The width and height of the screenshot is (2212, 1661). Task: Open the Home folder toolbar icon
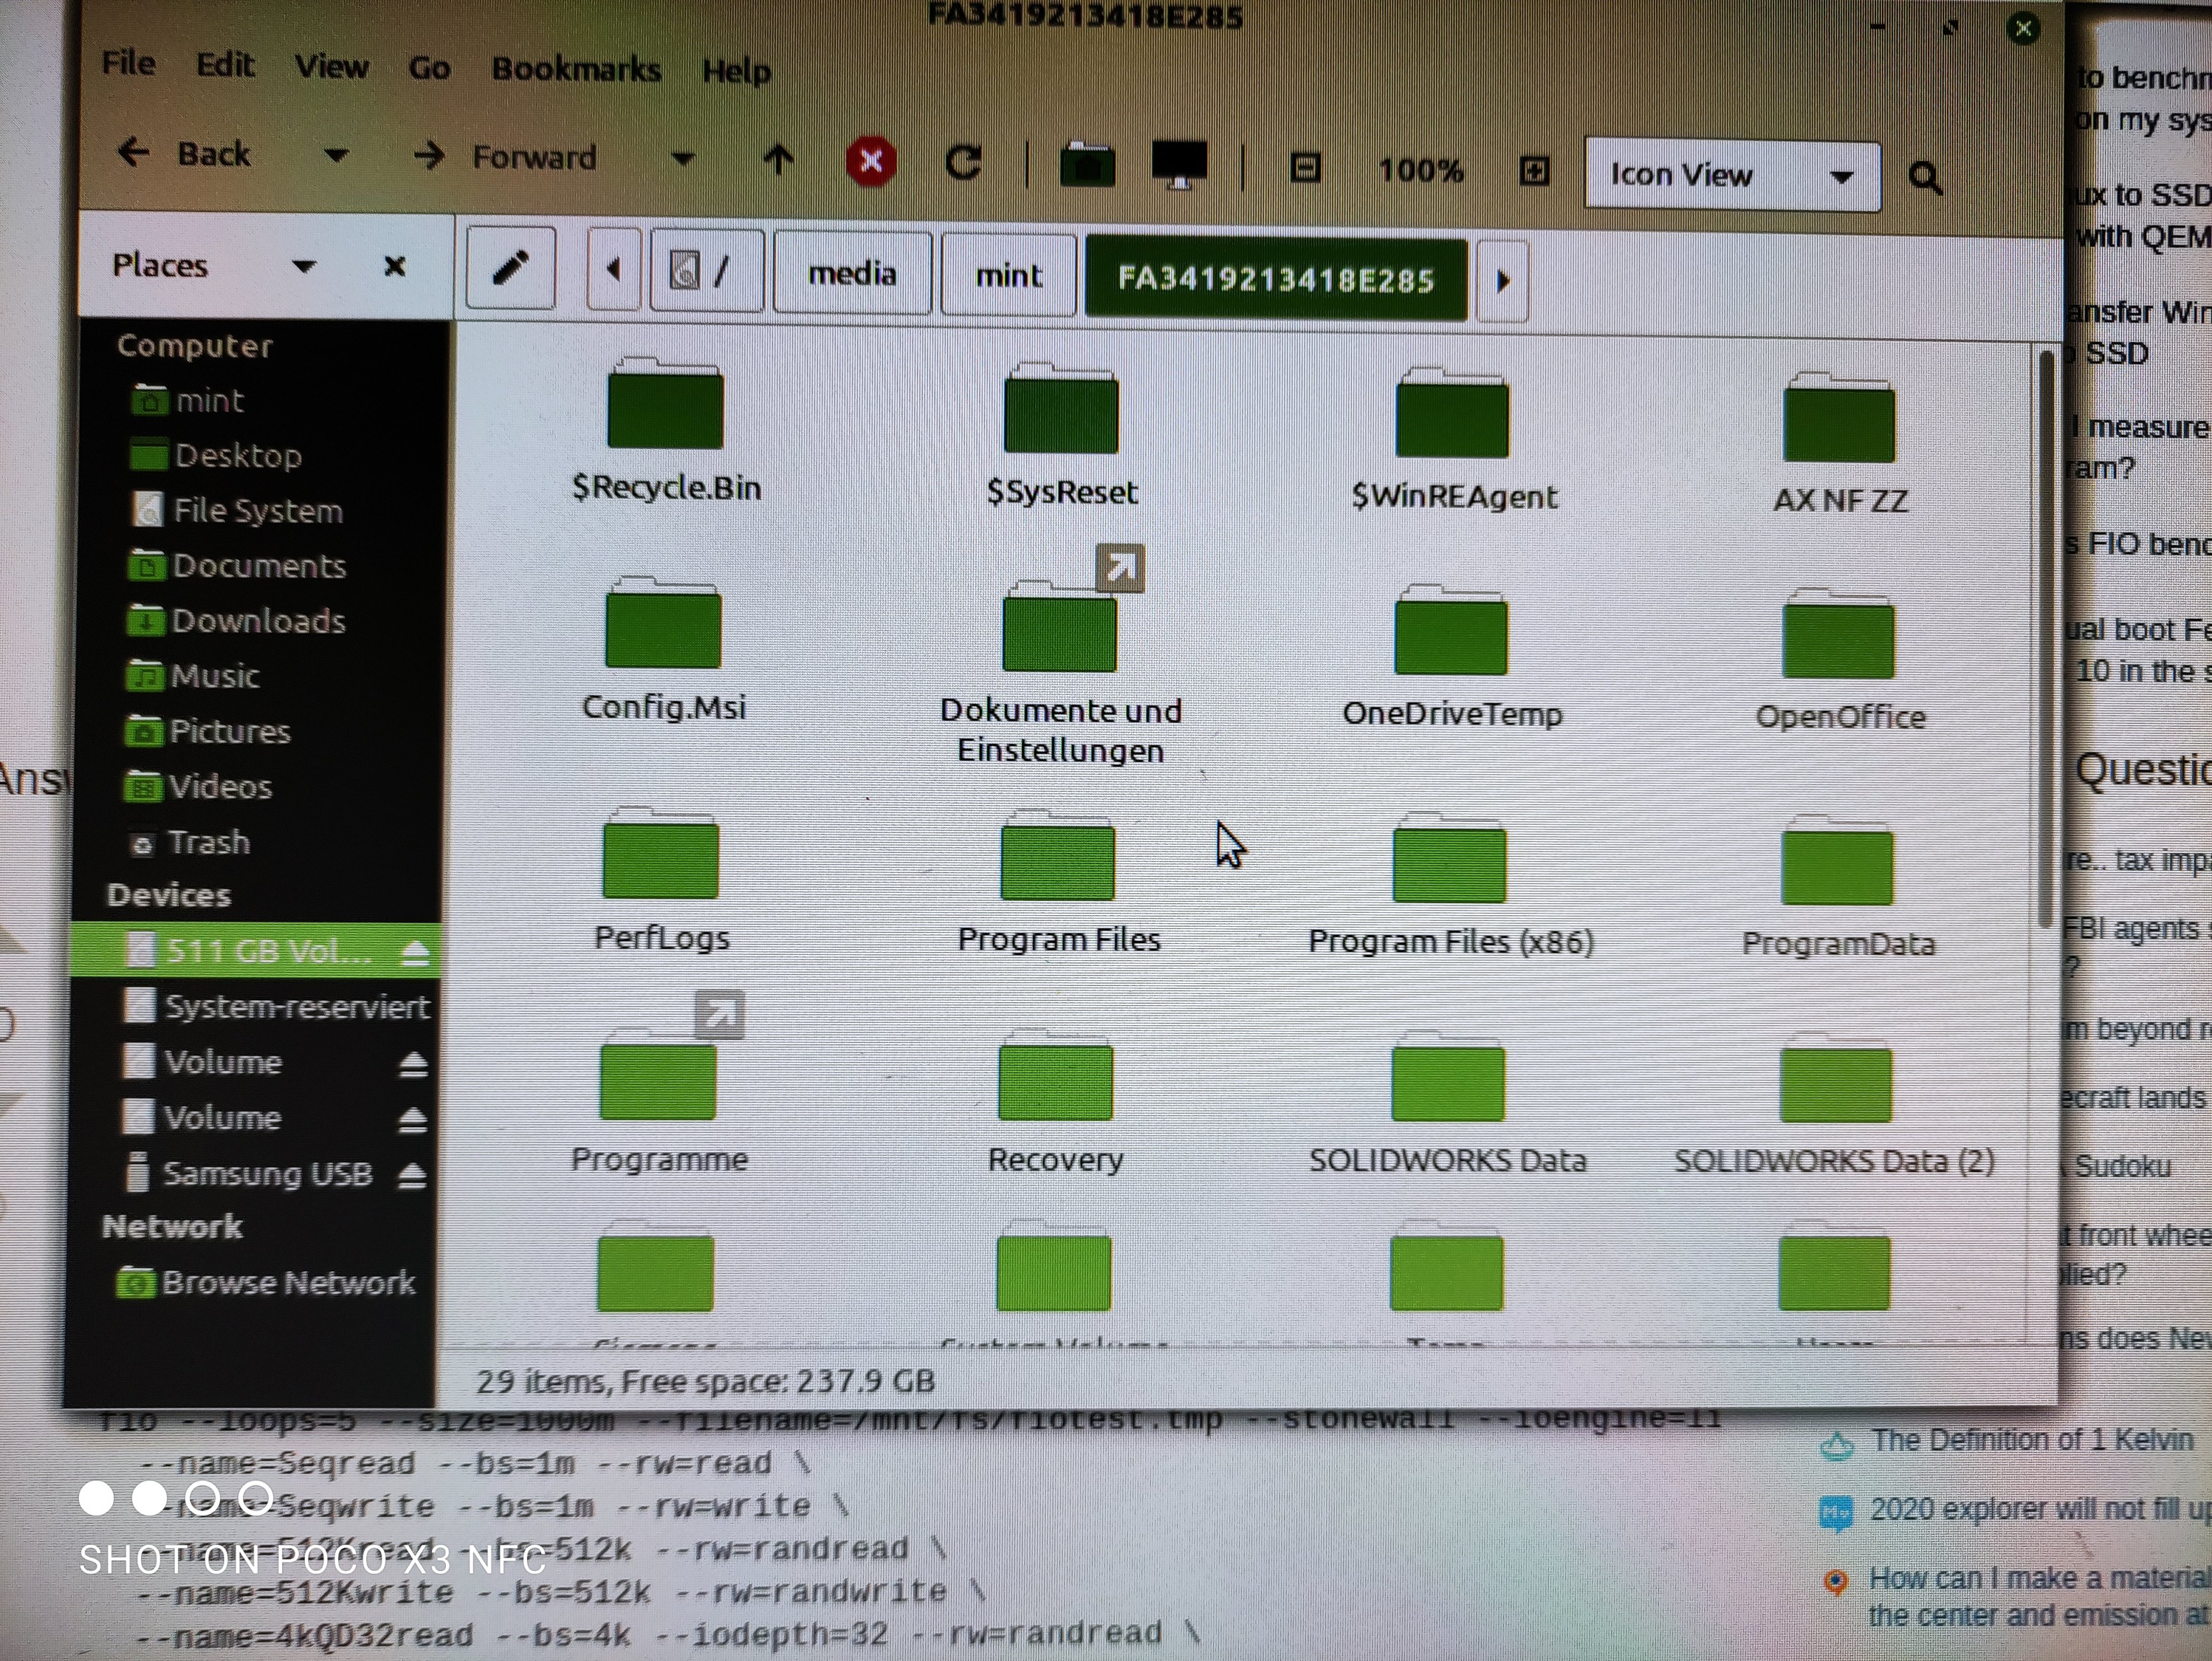[1087, 165]
